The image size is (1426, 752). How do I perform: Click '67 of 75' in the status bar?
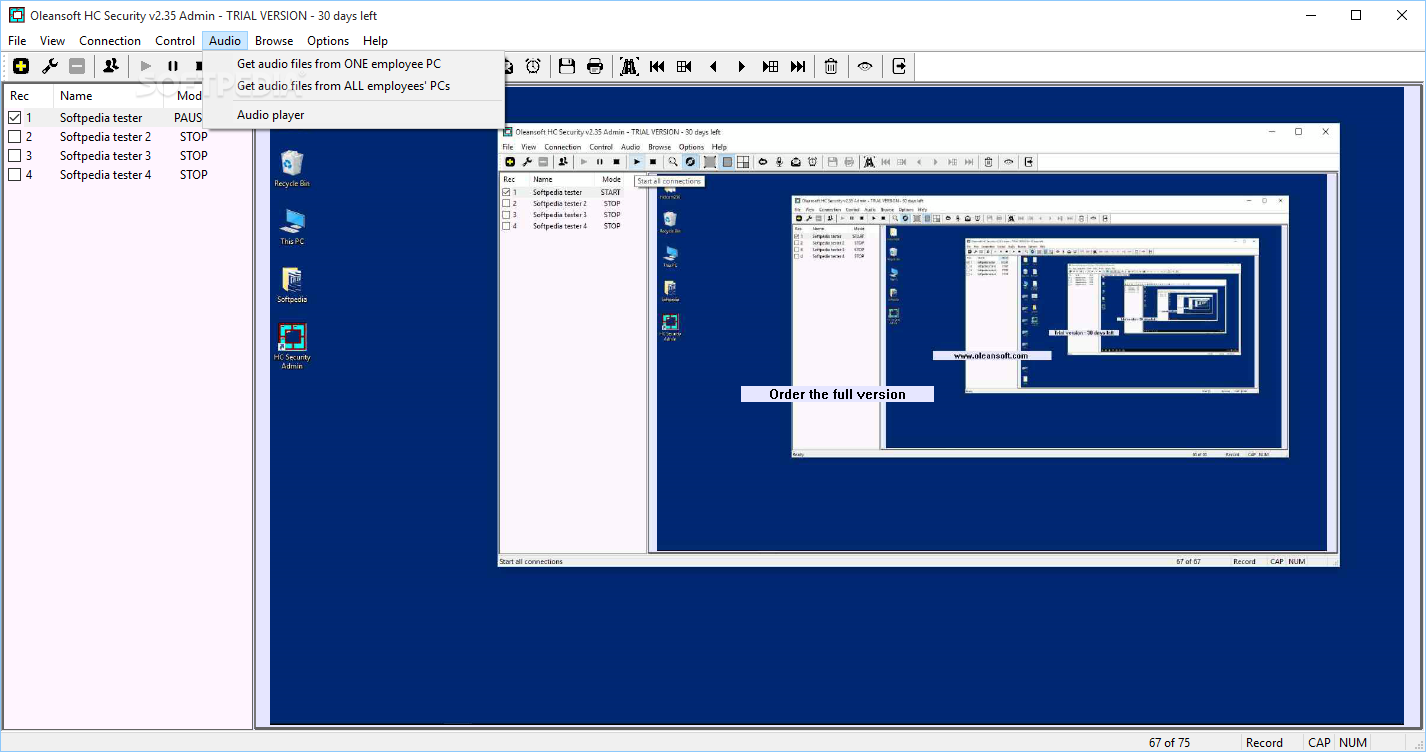(x=1169, y=742)
